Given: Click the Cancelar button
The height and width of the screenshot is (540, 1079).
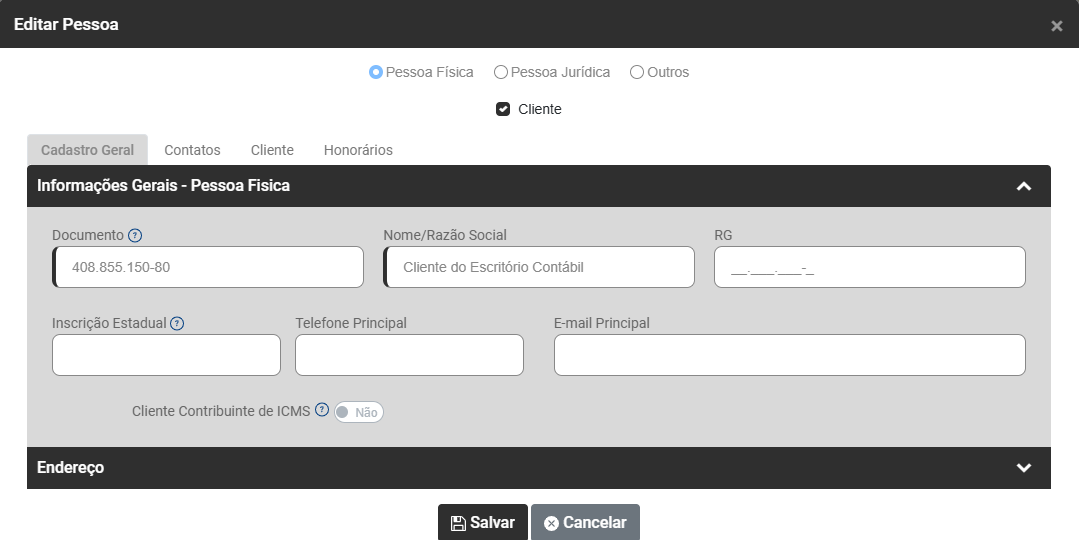Looking at the screenshot, I should tap(585, 522).
